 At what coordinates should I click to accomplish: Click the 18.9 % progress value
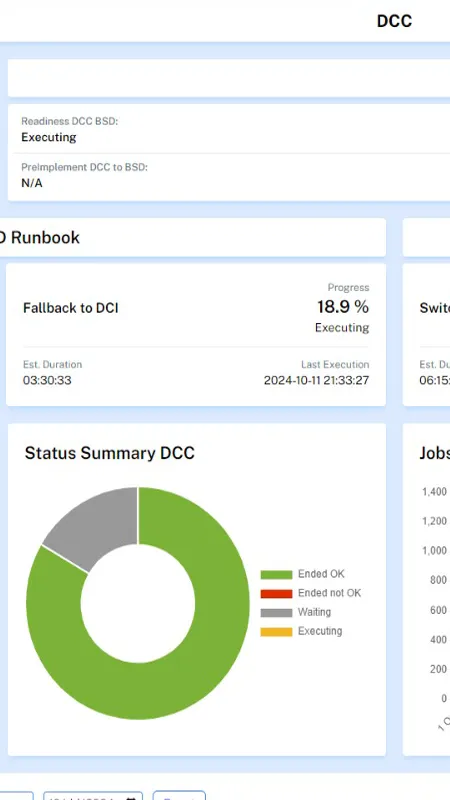pos(343,307)
